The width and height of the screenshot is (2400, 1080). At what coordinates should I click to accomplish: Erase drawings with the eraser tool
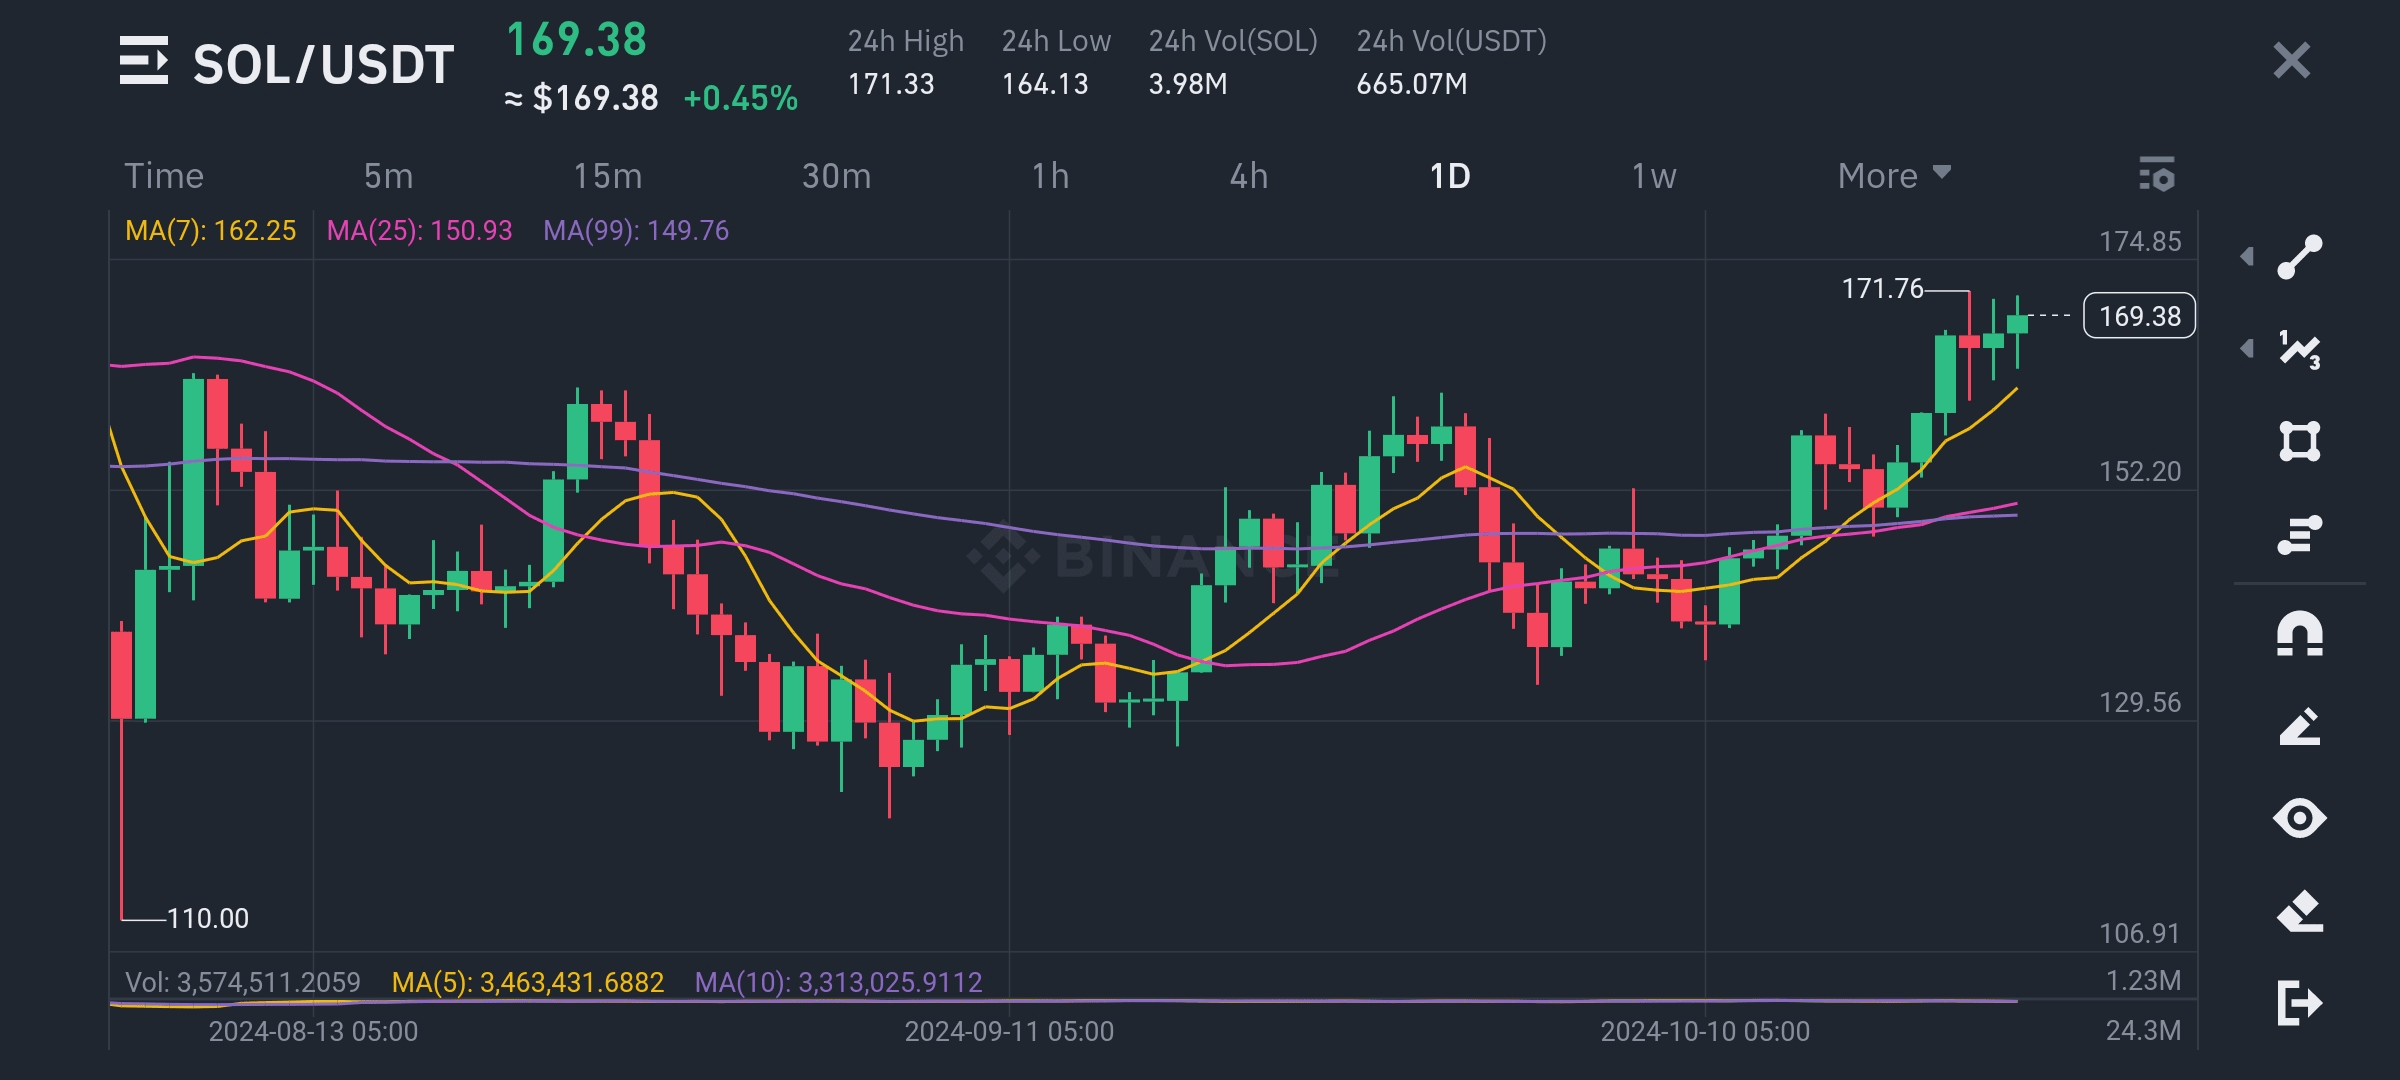click(x=2299, y=911)
